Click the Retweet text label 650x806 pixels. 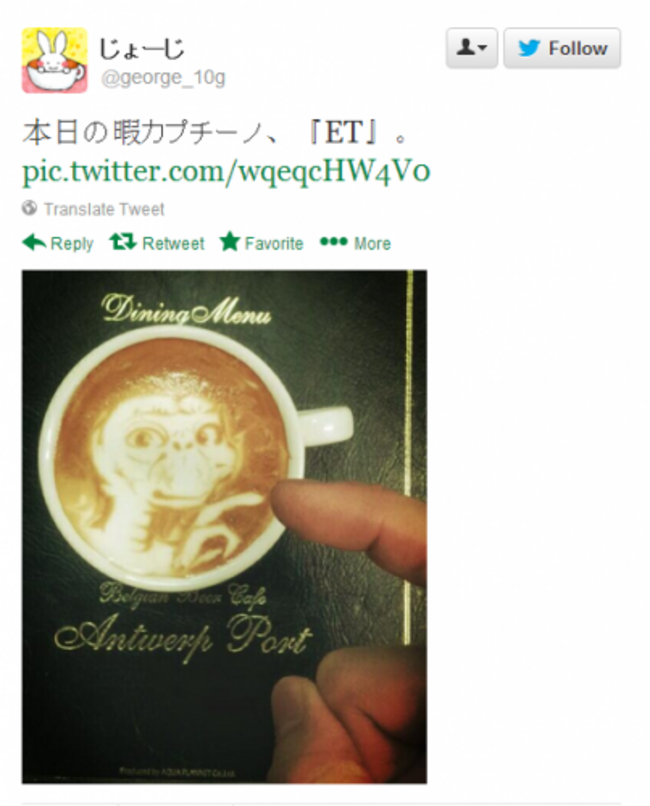173,243
